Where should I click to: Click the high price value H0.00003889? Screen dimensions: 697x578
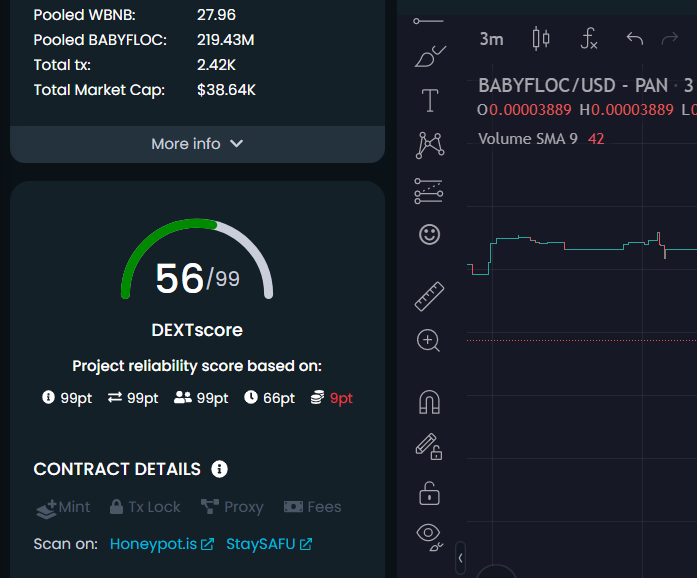coord(626,110)
